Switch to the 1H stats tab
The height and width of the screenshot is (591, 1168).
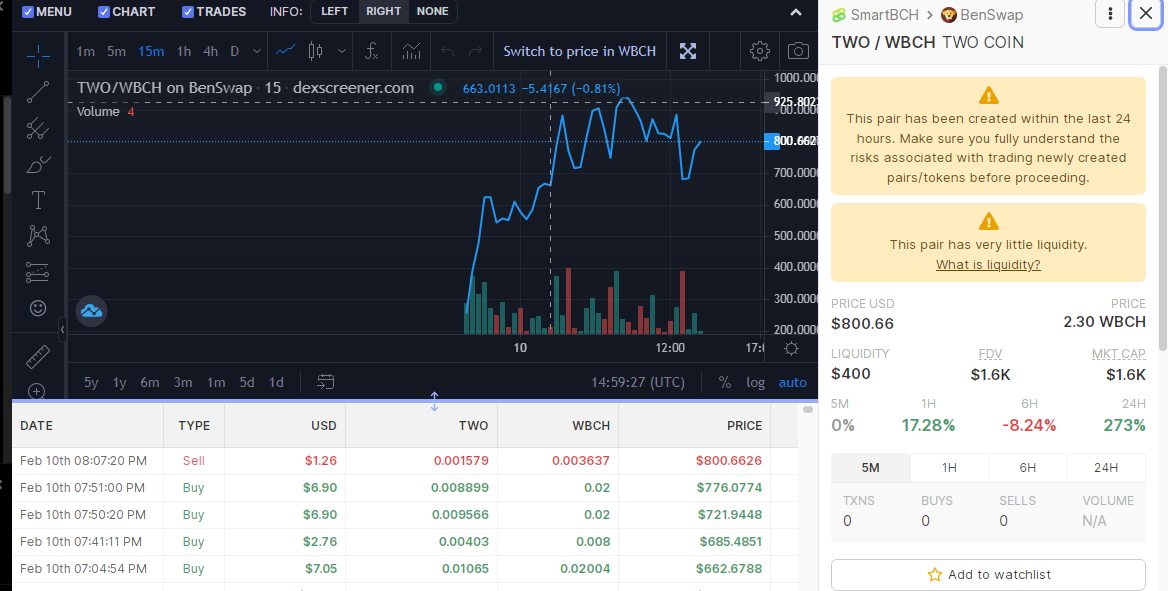949,467
